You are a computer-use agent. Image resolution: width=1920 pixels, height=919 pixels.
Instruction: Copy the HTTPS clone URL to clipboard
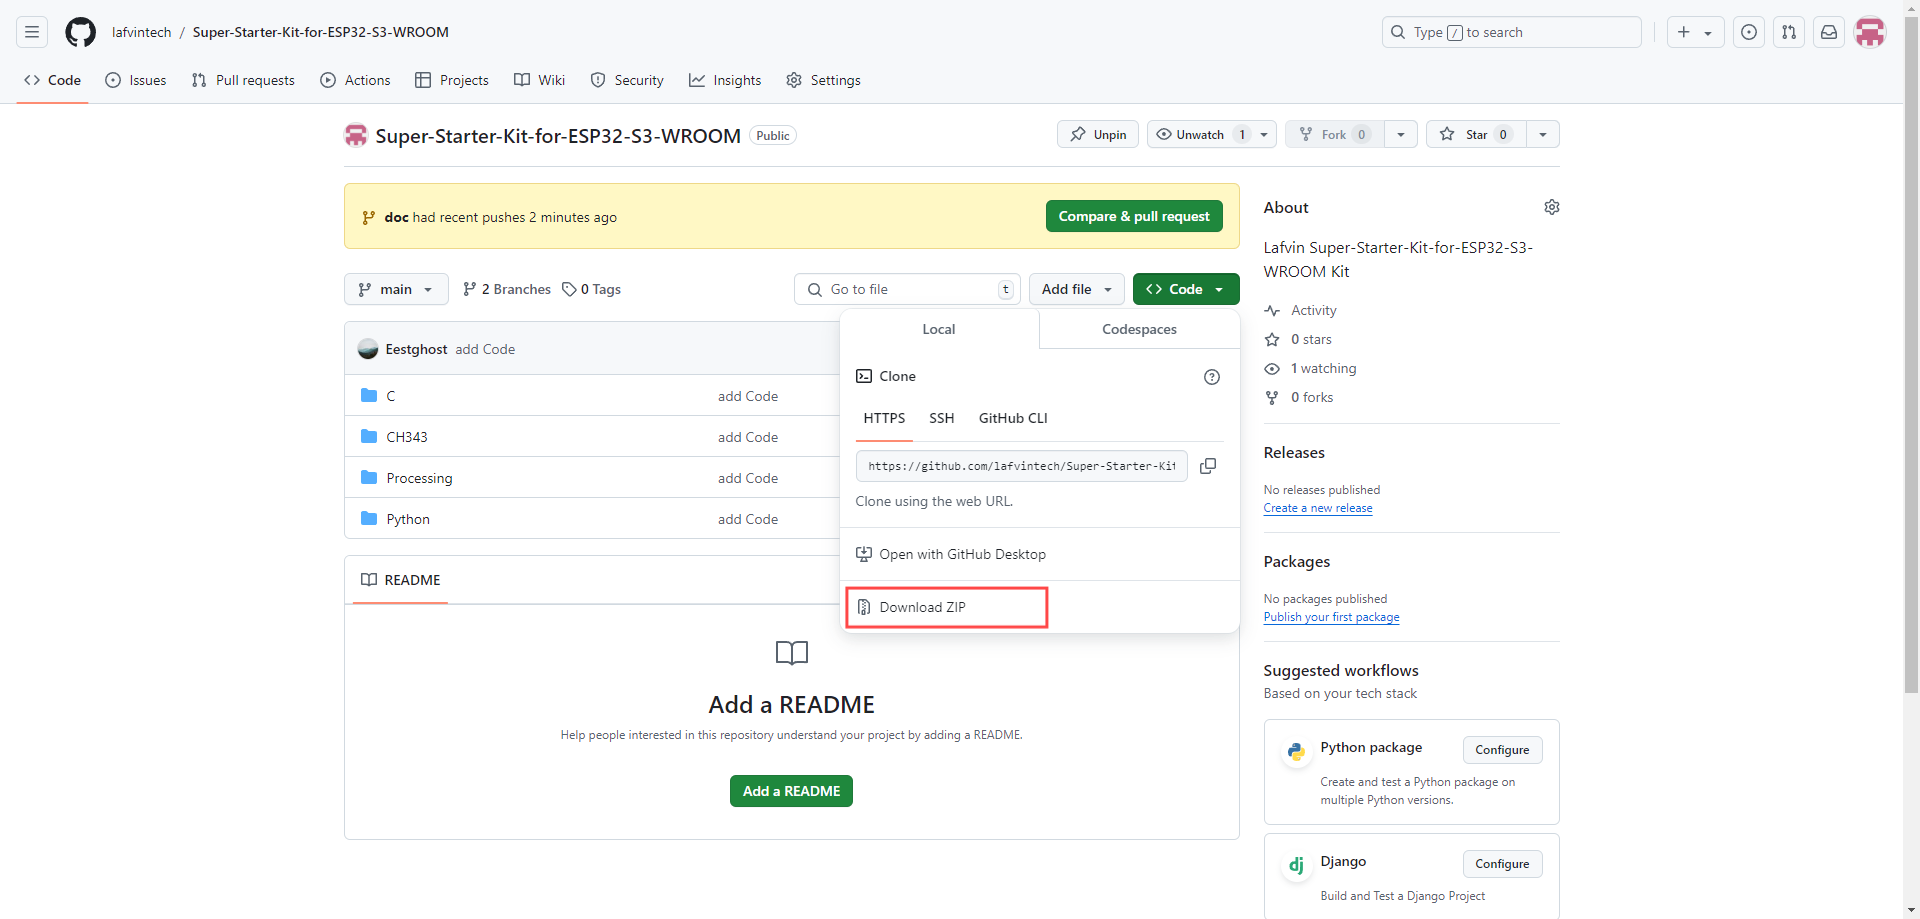[1208, 466]
